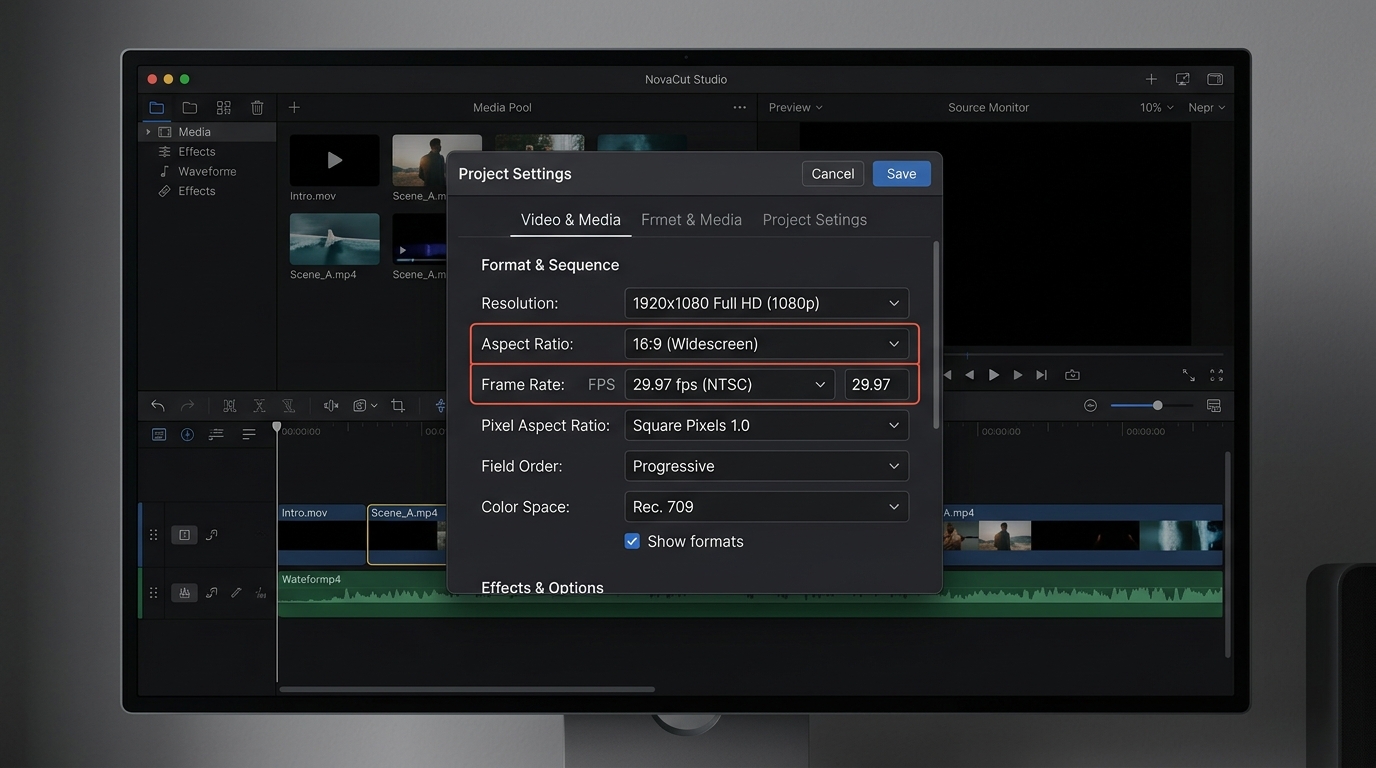Open the Pixel Aspect Ratio dropdown
This screenshot has width=1376, height=768.
(x=767, y=425)
